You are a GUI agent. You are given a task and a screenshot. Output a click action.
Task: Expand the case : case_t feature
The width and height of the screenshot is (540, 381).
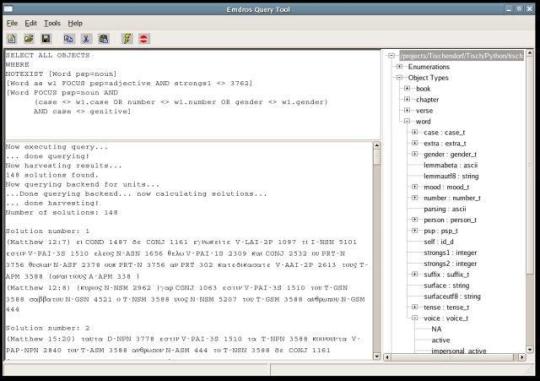tap(415, 132)
